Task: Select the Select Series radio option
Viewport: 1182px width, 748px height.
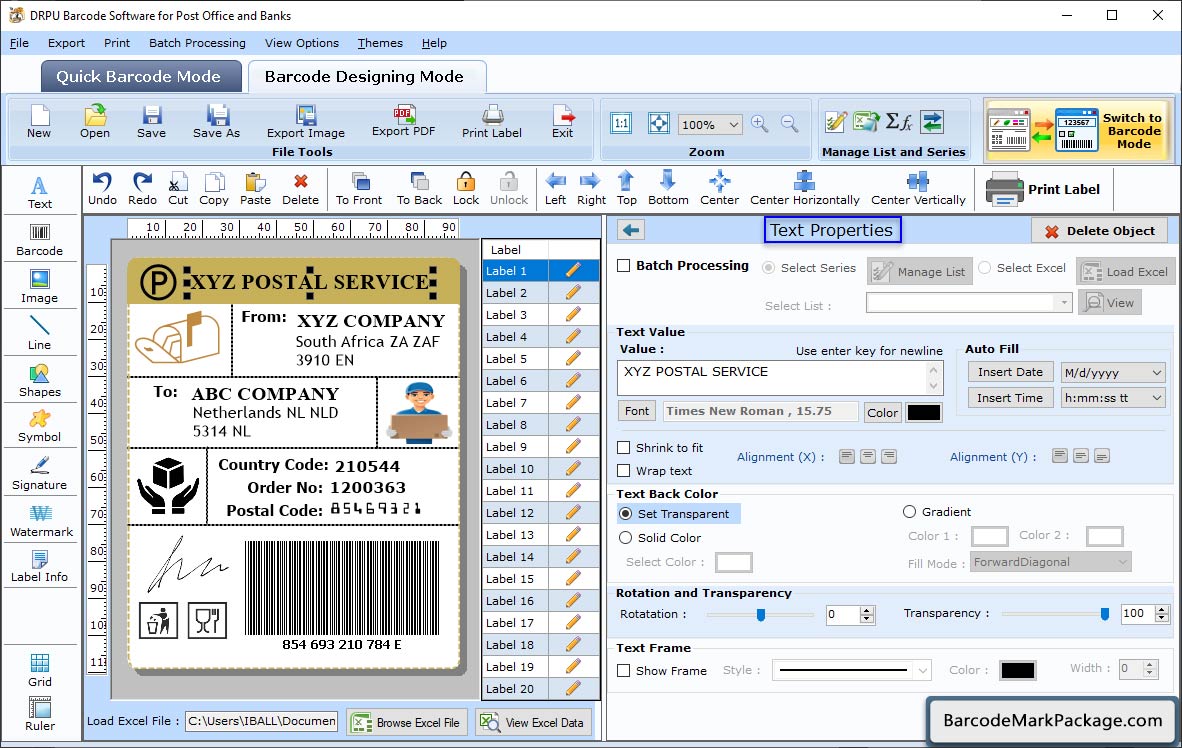Action: coord(768,268)
